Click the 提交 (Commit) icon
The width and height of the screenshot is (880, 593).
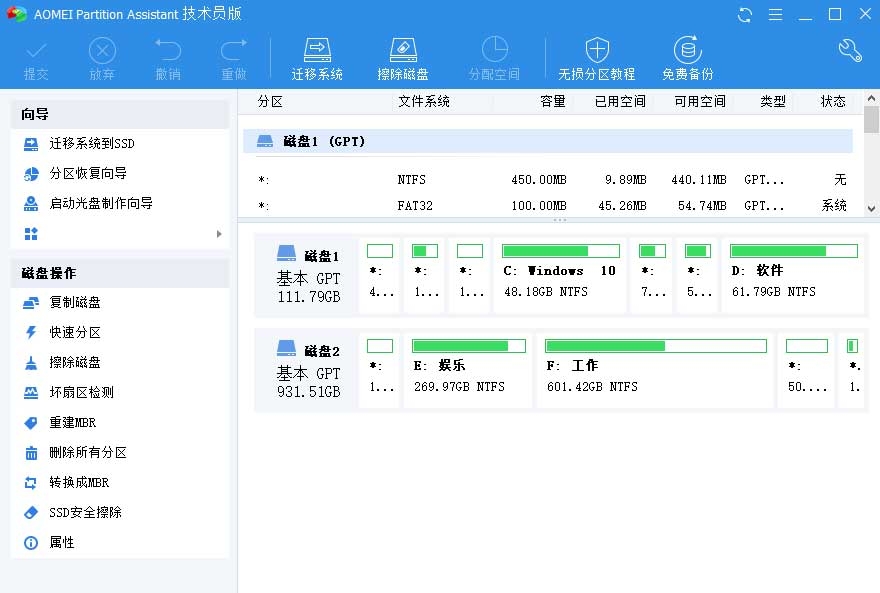pyautogui.click(x=36, y=55)
